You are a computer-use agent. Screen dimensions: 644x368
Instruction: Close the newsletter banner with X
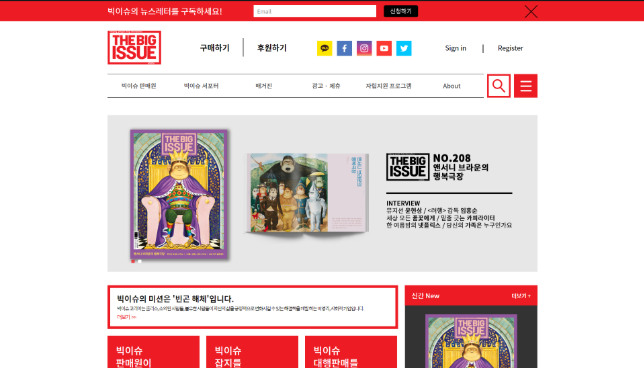[531, 12]
